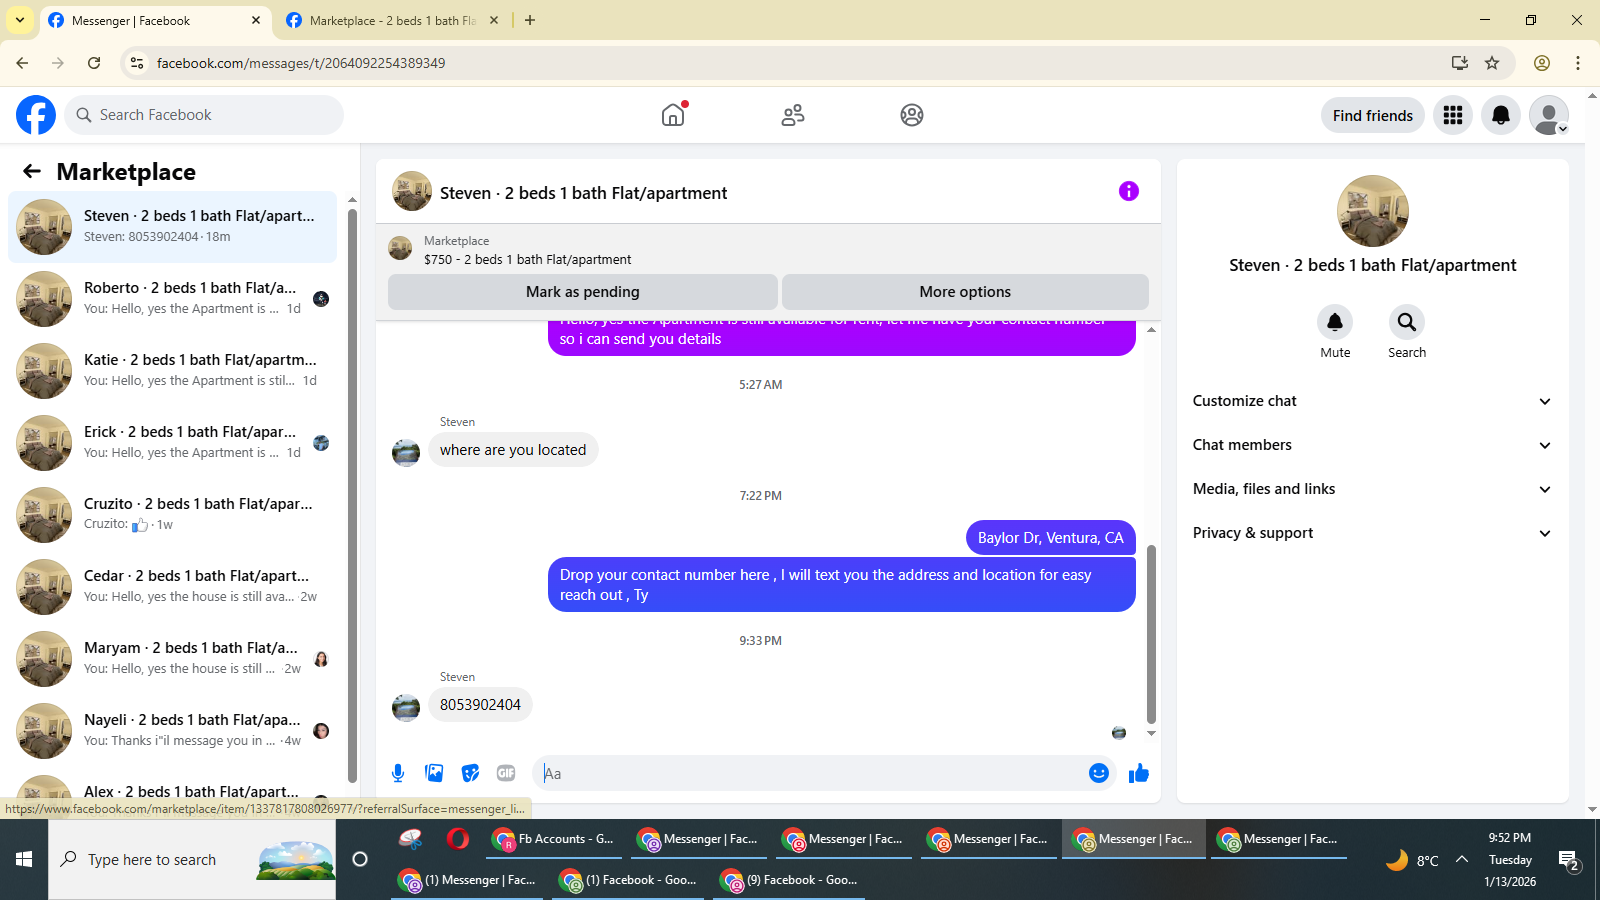This screenshot has height=900, width=1600.
Task: Open the account profile avatar menu
Action: click(x=1549, y=115)
